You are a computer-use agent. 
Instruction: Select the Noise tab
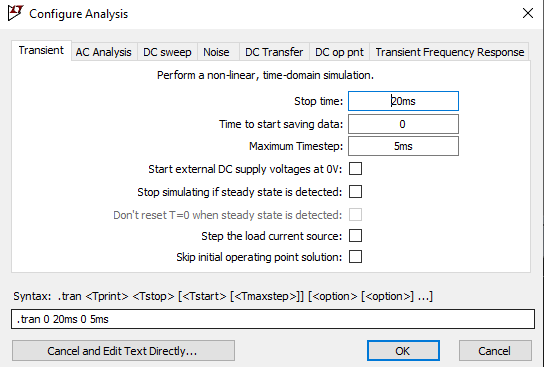[216, 52]
